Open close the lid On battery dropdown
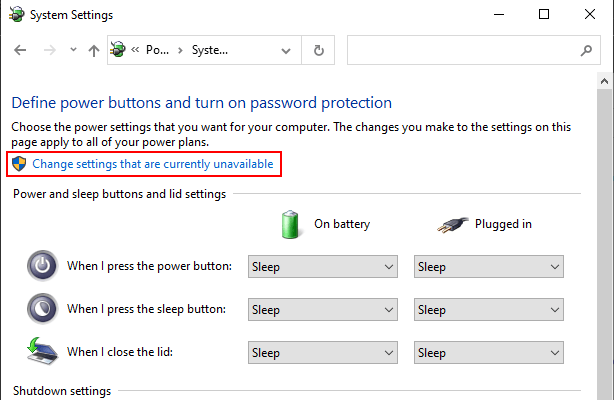614x400 pixels. pyautogui.click(x=323, y=353)
